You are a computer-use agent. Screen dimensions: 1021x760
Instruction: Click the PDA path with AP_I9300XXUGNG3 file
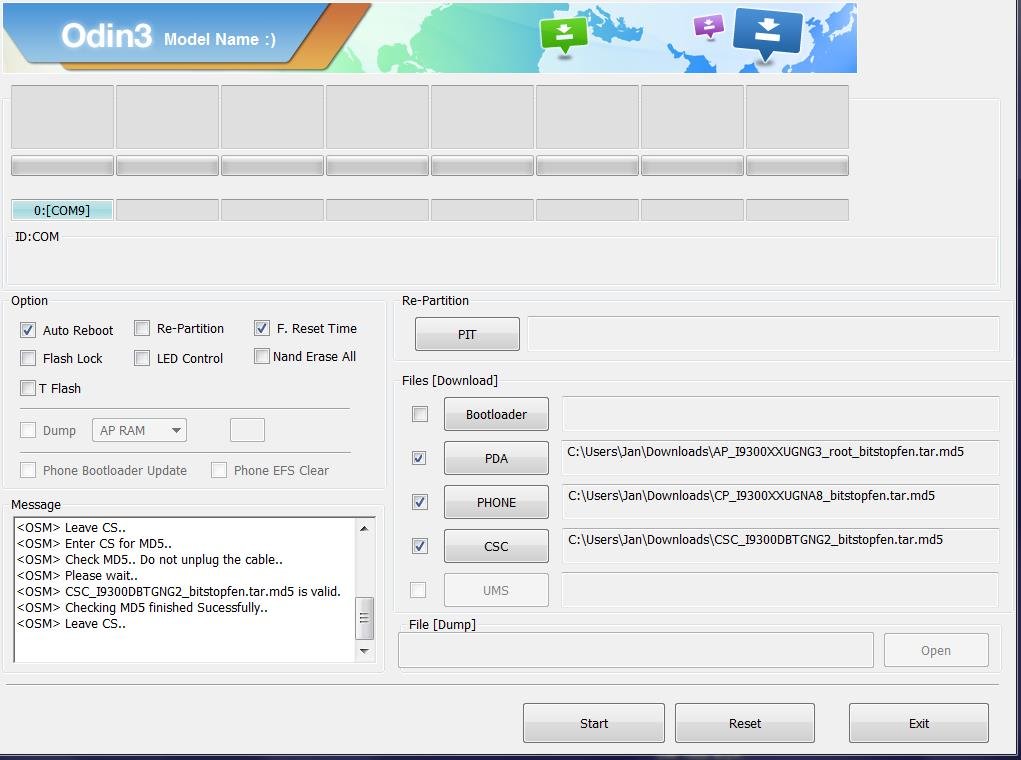780,458
